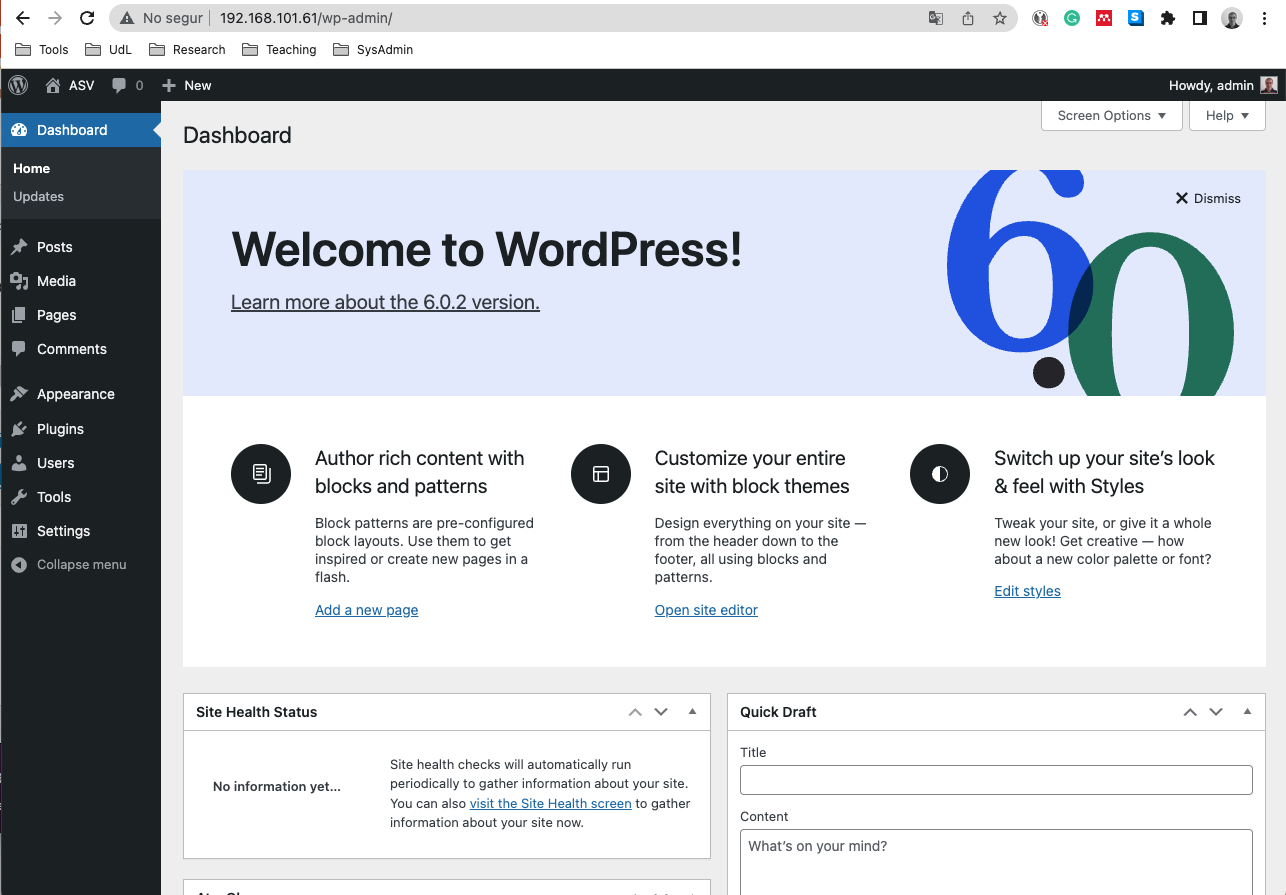Click the Open site editor link
The width and height of the screenshot is (1286, 895).
[706, 610]
